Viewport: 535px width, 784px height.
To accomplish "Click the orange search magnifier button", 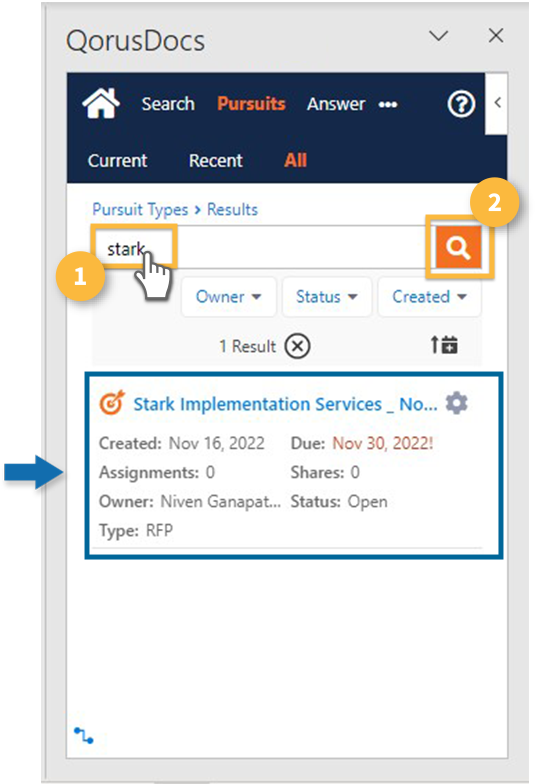I will coord(458,247).
